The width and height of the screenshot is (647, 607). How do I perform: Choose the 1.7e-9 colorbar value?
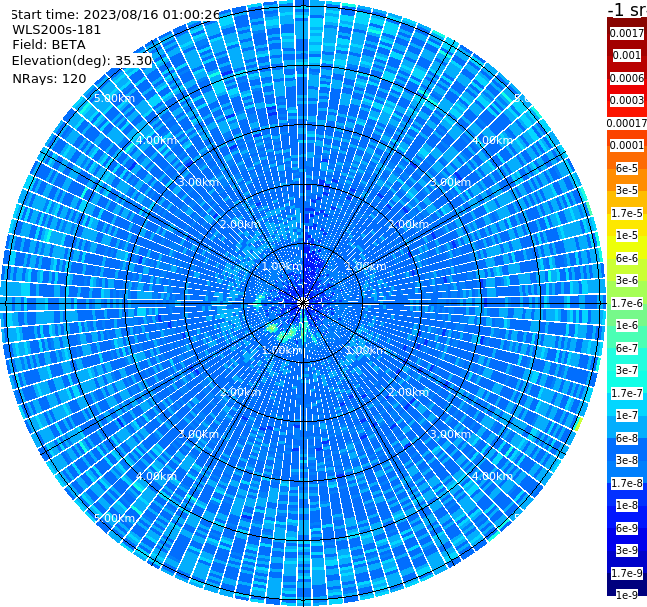(x=627, y=573)
